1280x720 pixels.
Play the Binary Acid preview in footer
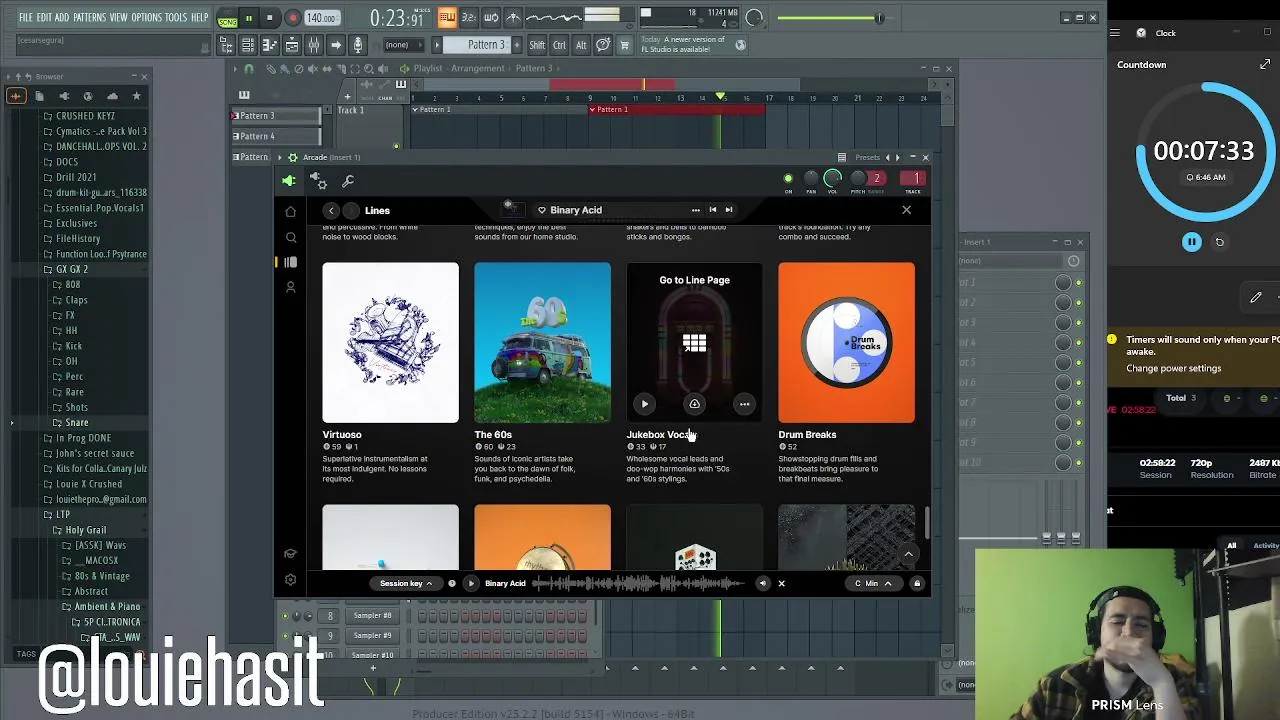[x=471, y=583]
